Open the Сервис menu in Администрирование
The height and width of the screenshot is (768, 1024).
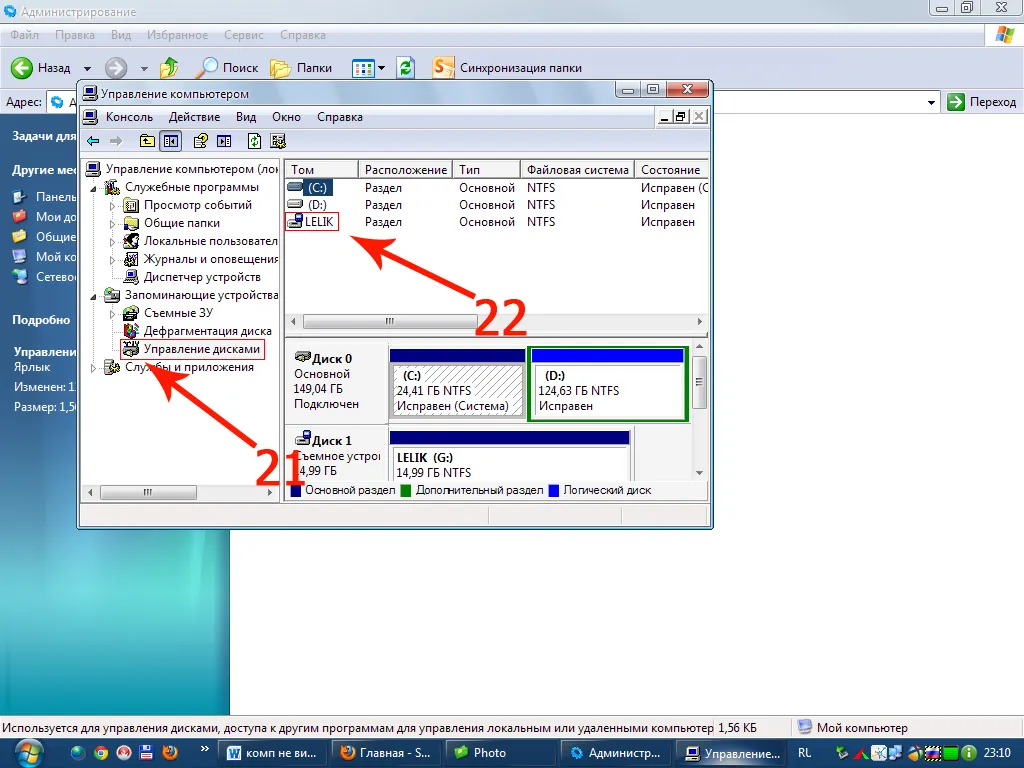pos(244,35)
